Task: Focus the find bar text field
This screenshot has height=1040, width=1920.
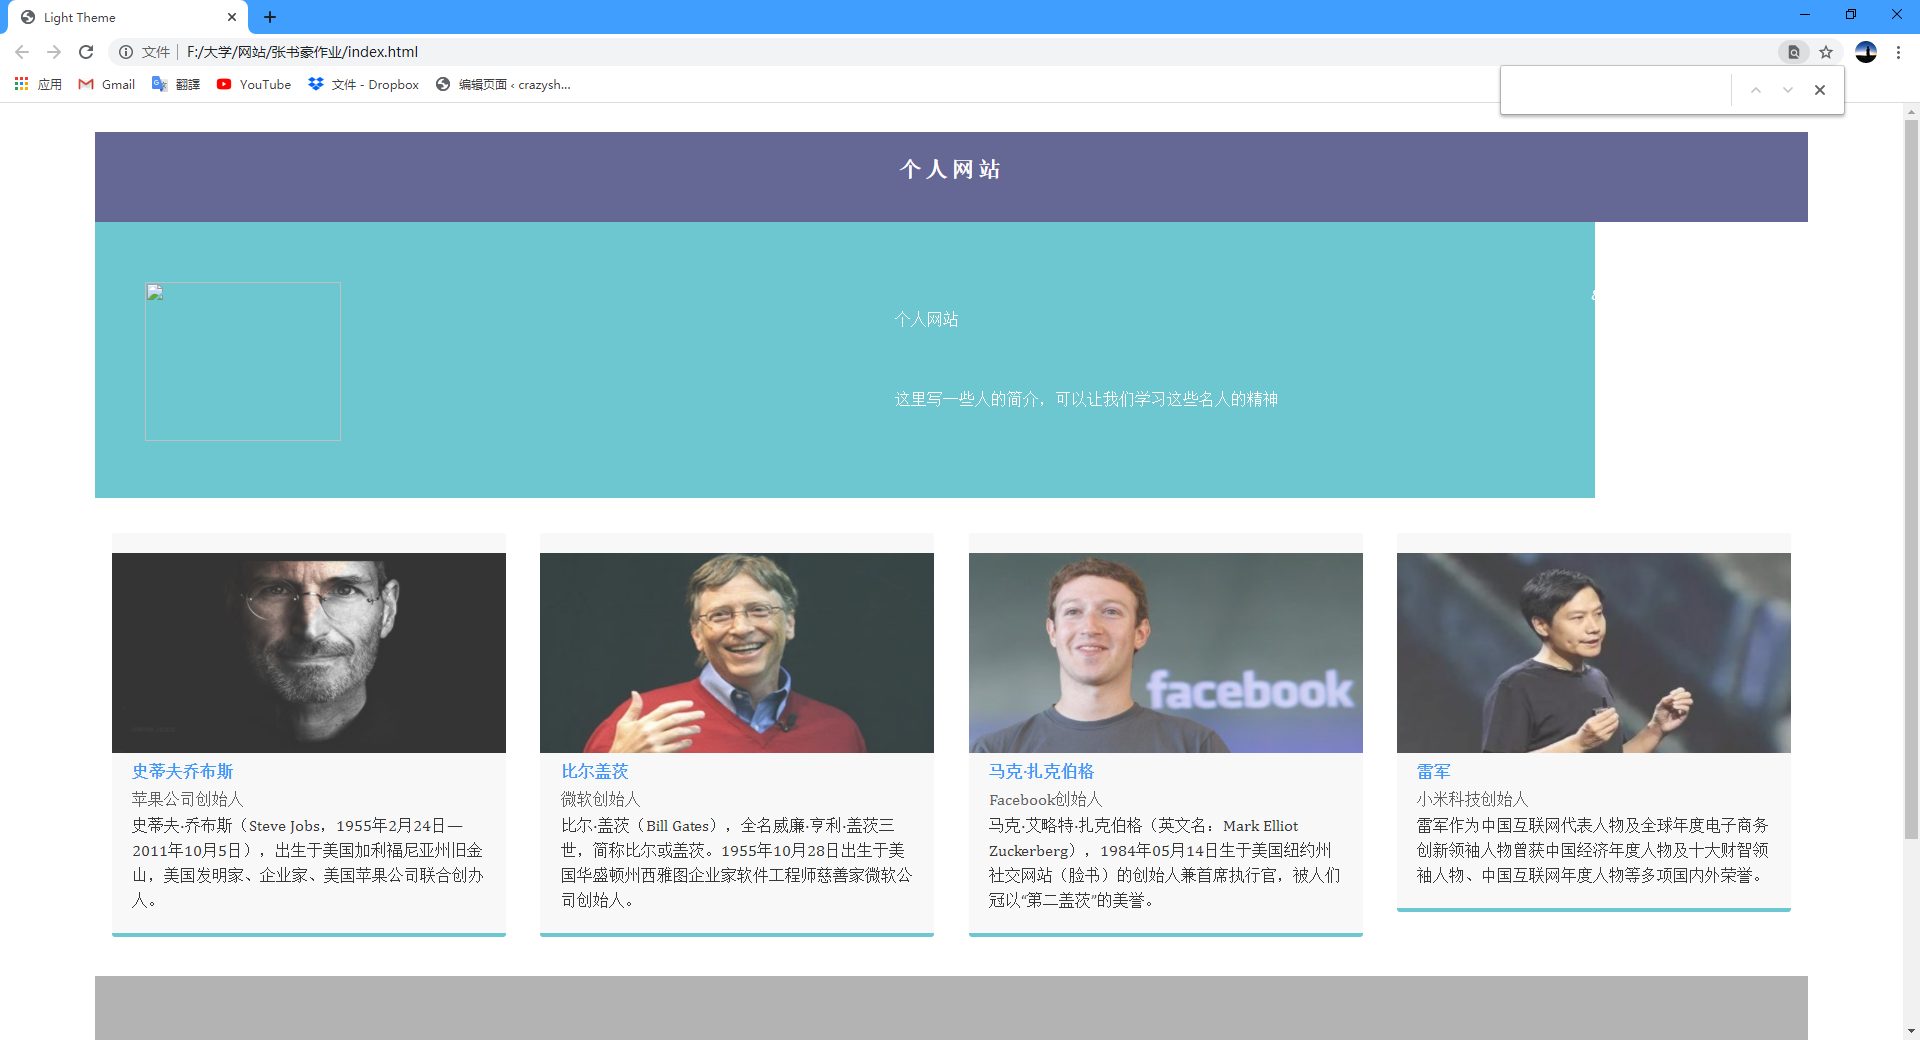Action: [1618, 90]
